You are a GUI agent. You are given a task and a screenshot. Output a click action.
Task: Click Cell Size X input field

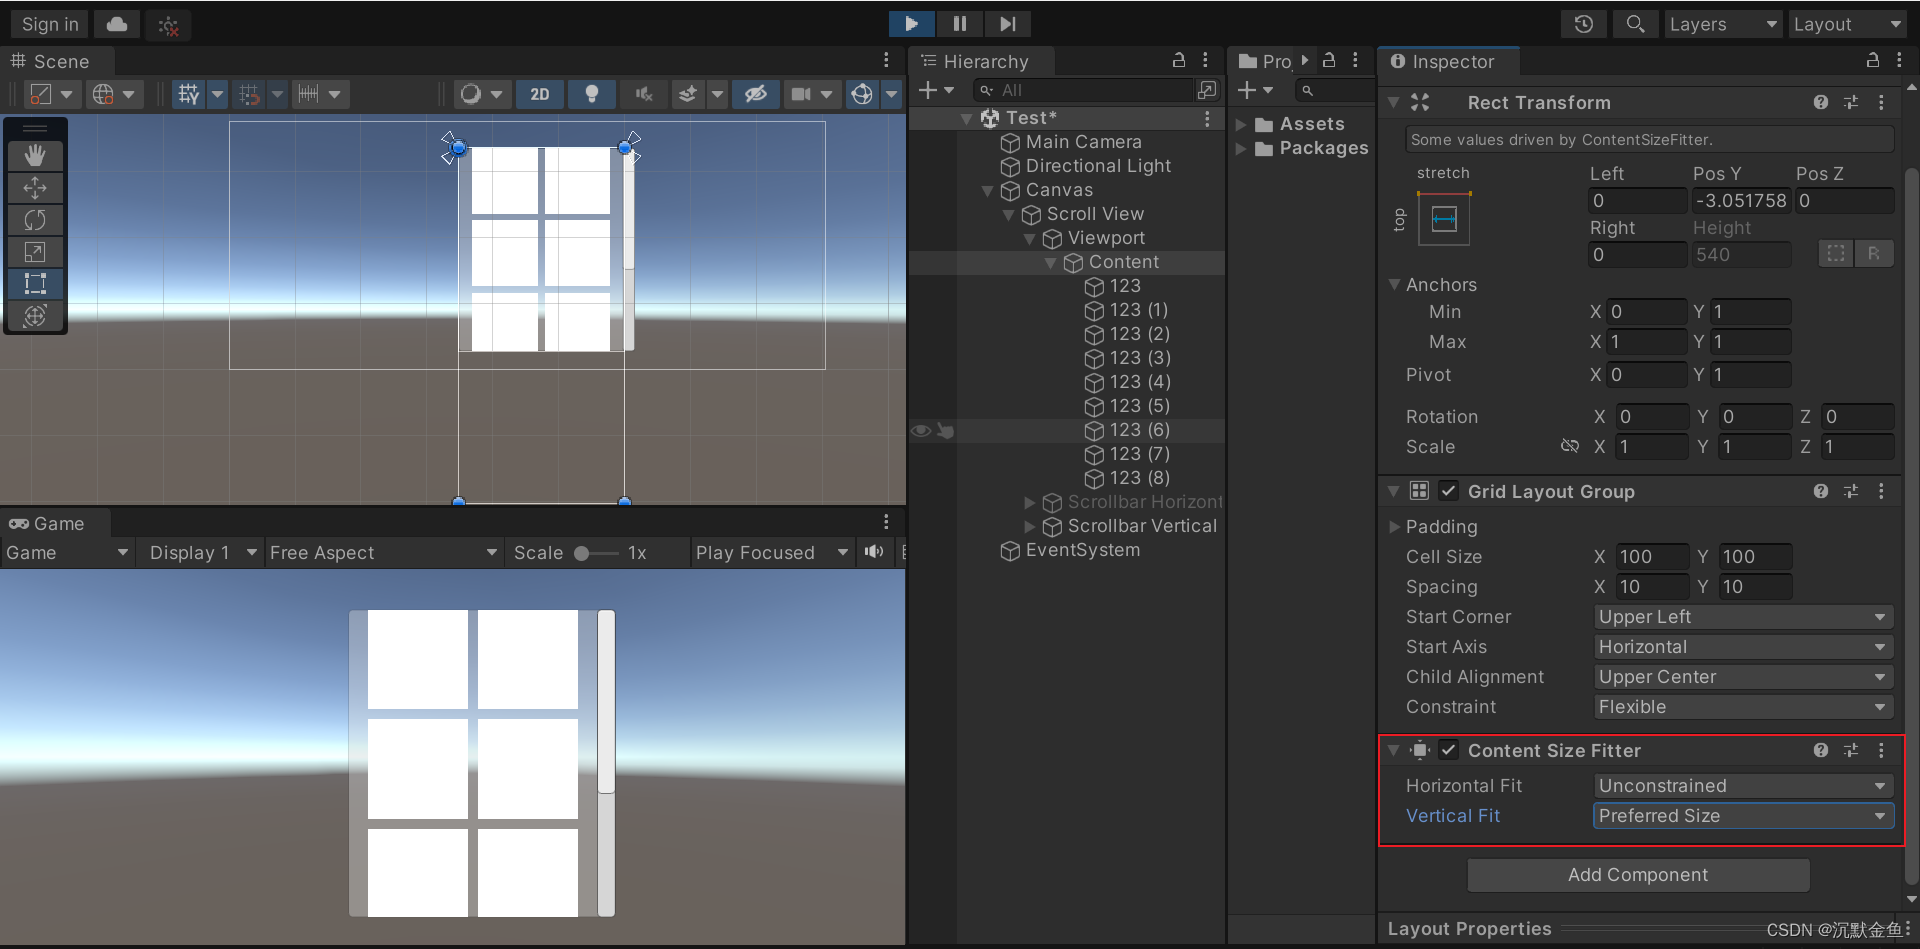(x=1650, y=556)
